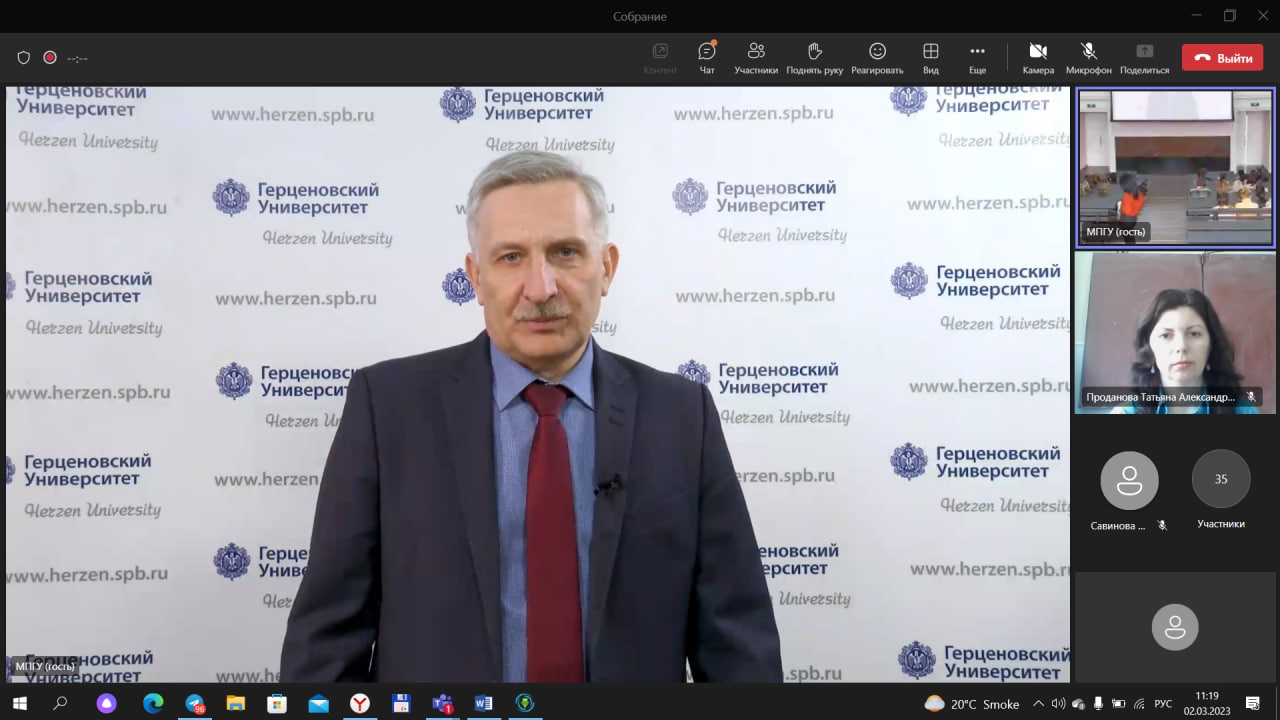The width and height of the screenshot is (1280, 720).
Task: Open Telegram from the taskbar
Action: [x=195, y=703]
